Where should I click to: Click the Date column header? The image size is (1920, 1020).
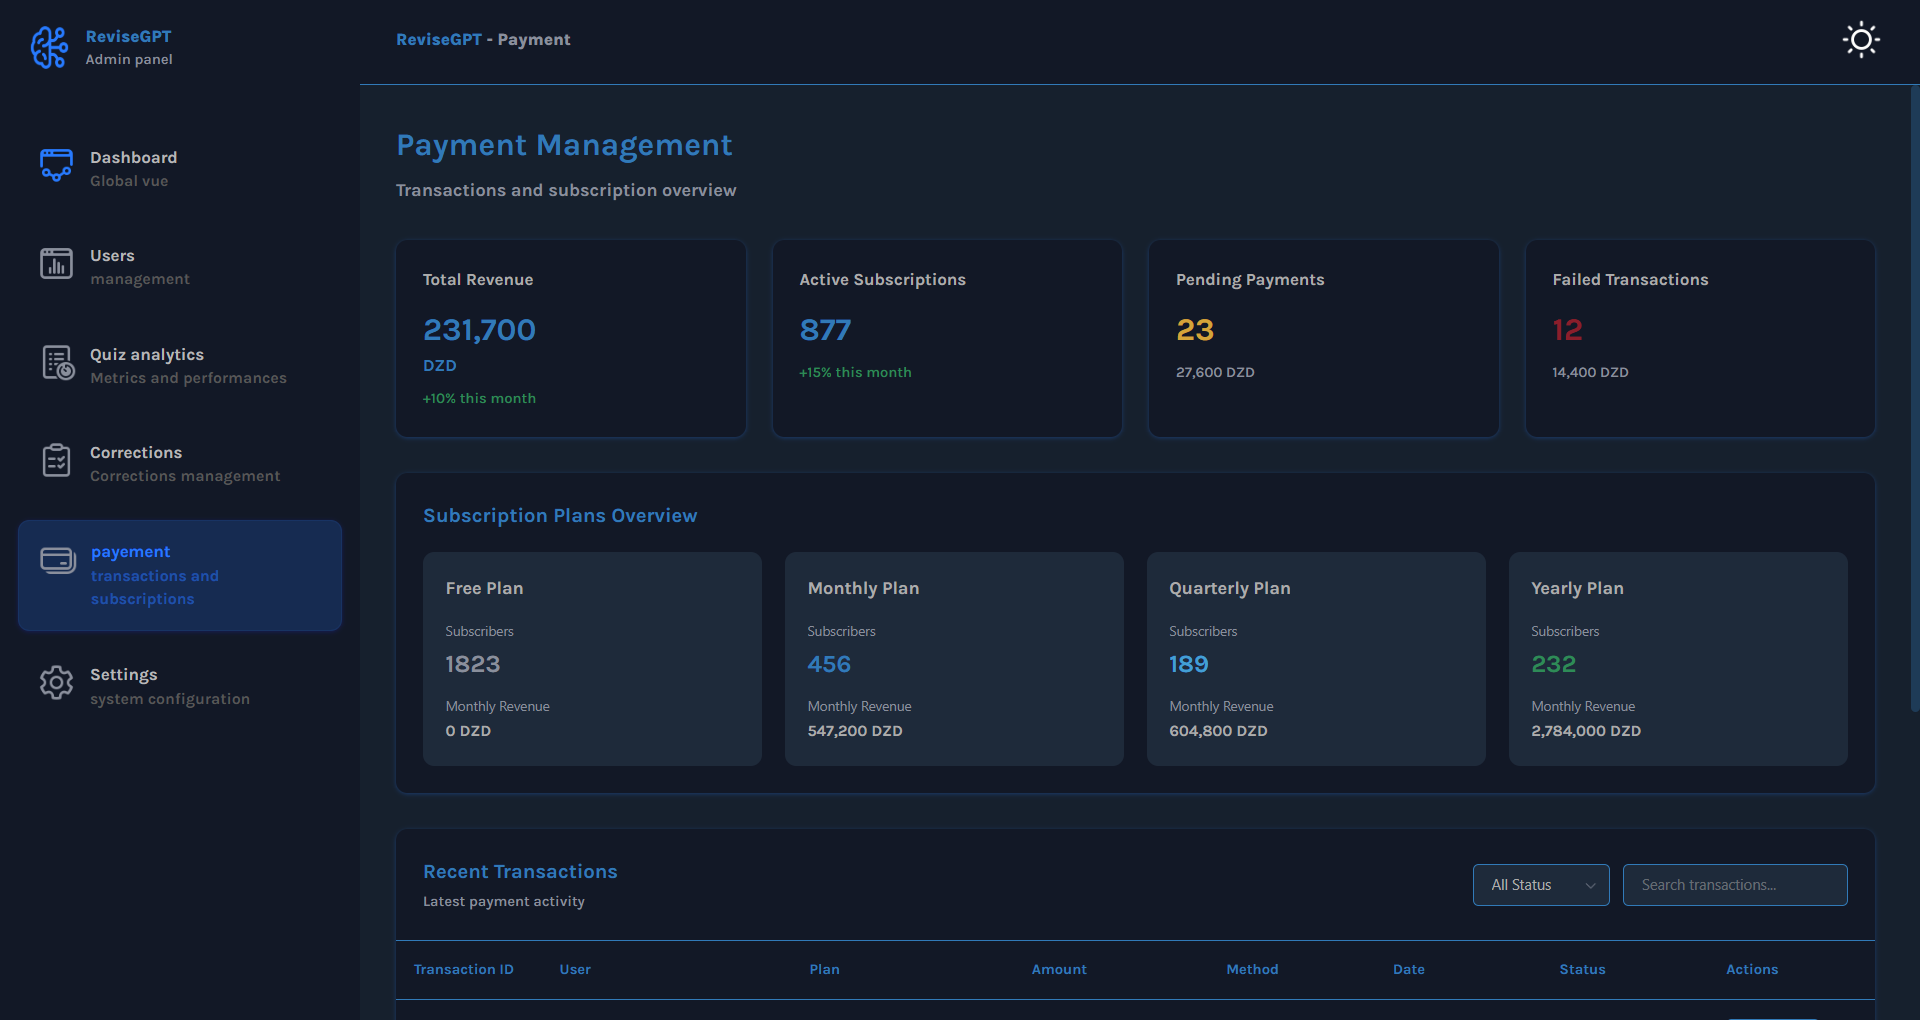(x=1409, y=970)
